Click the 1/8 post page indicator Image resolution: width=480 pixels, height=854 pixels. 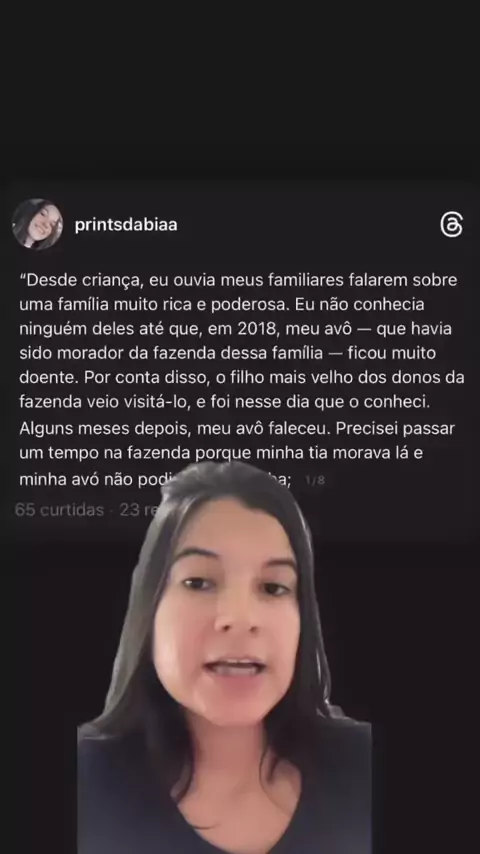(315, 480)
